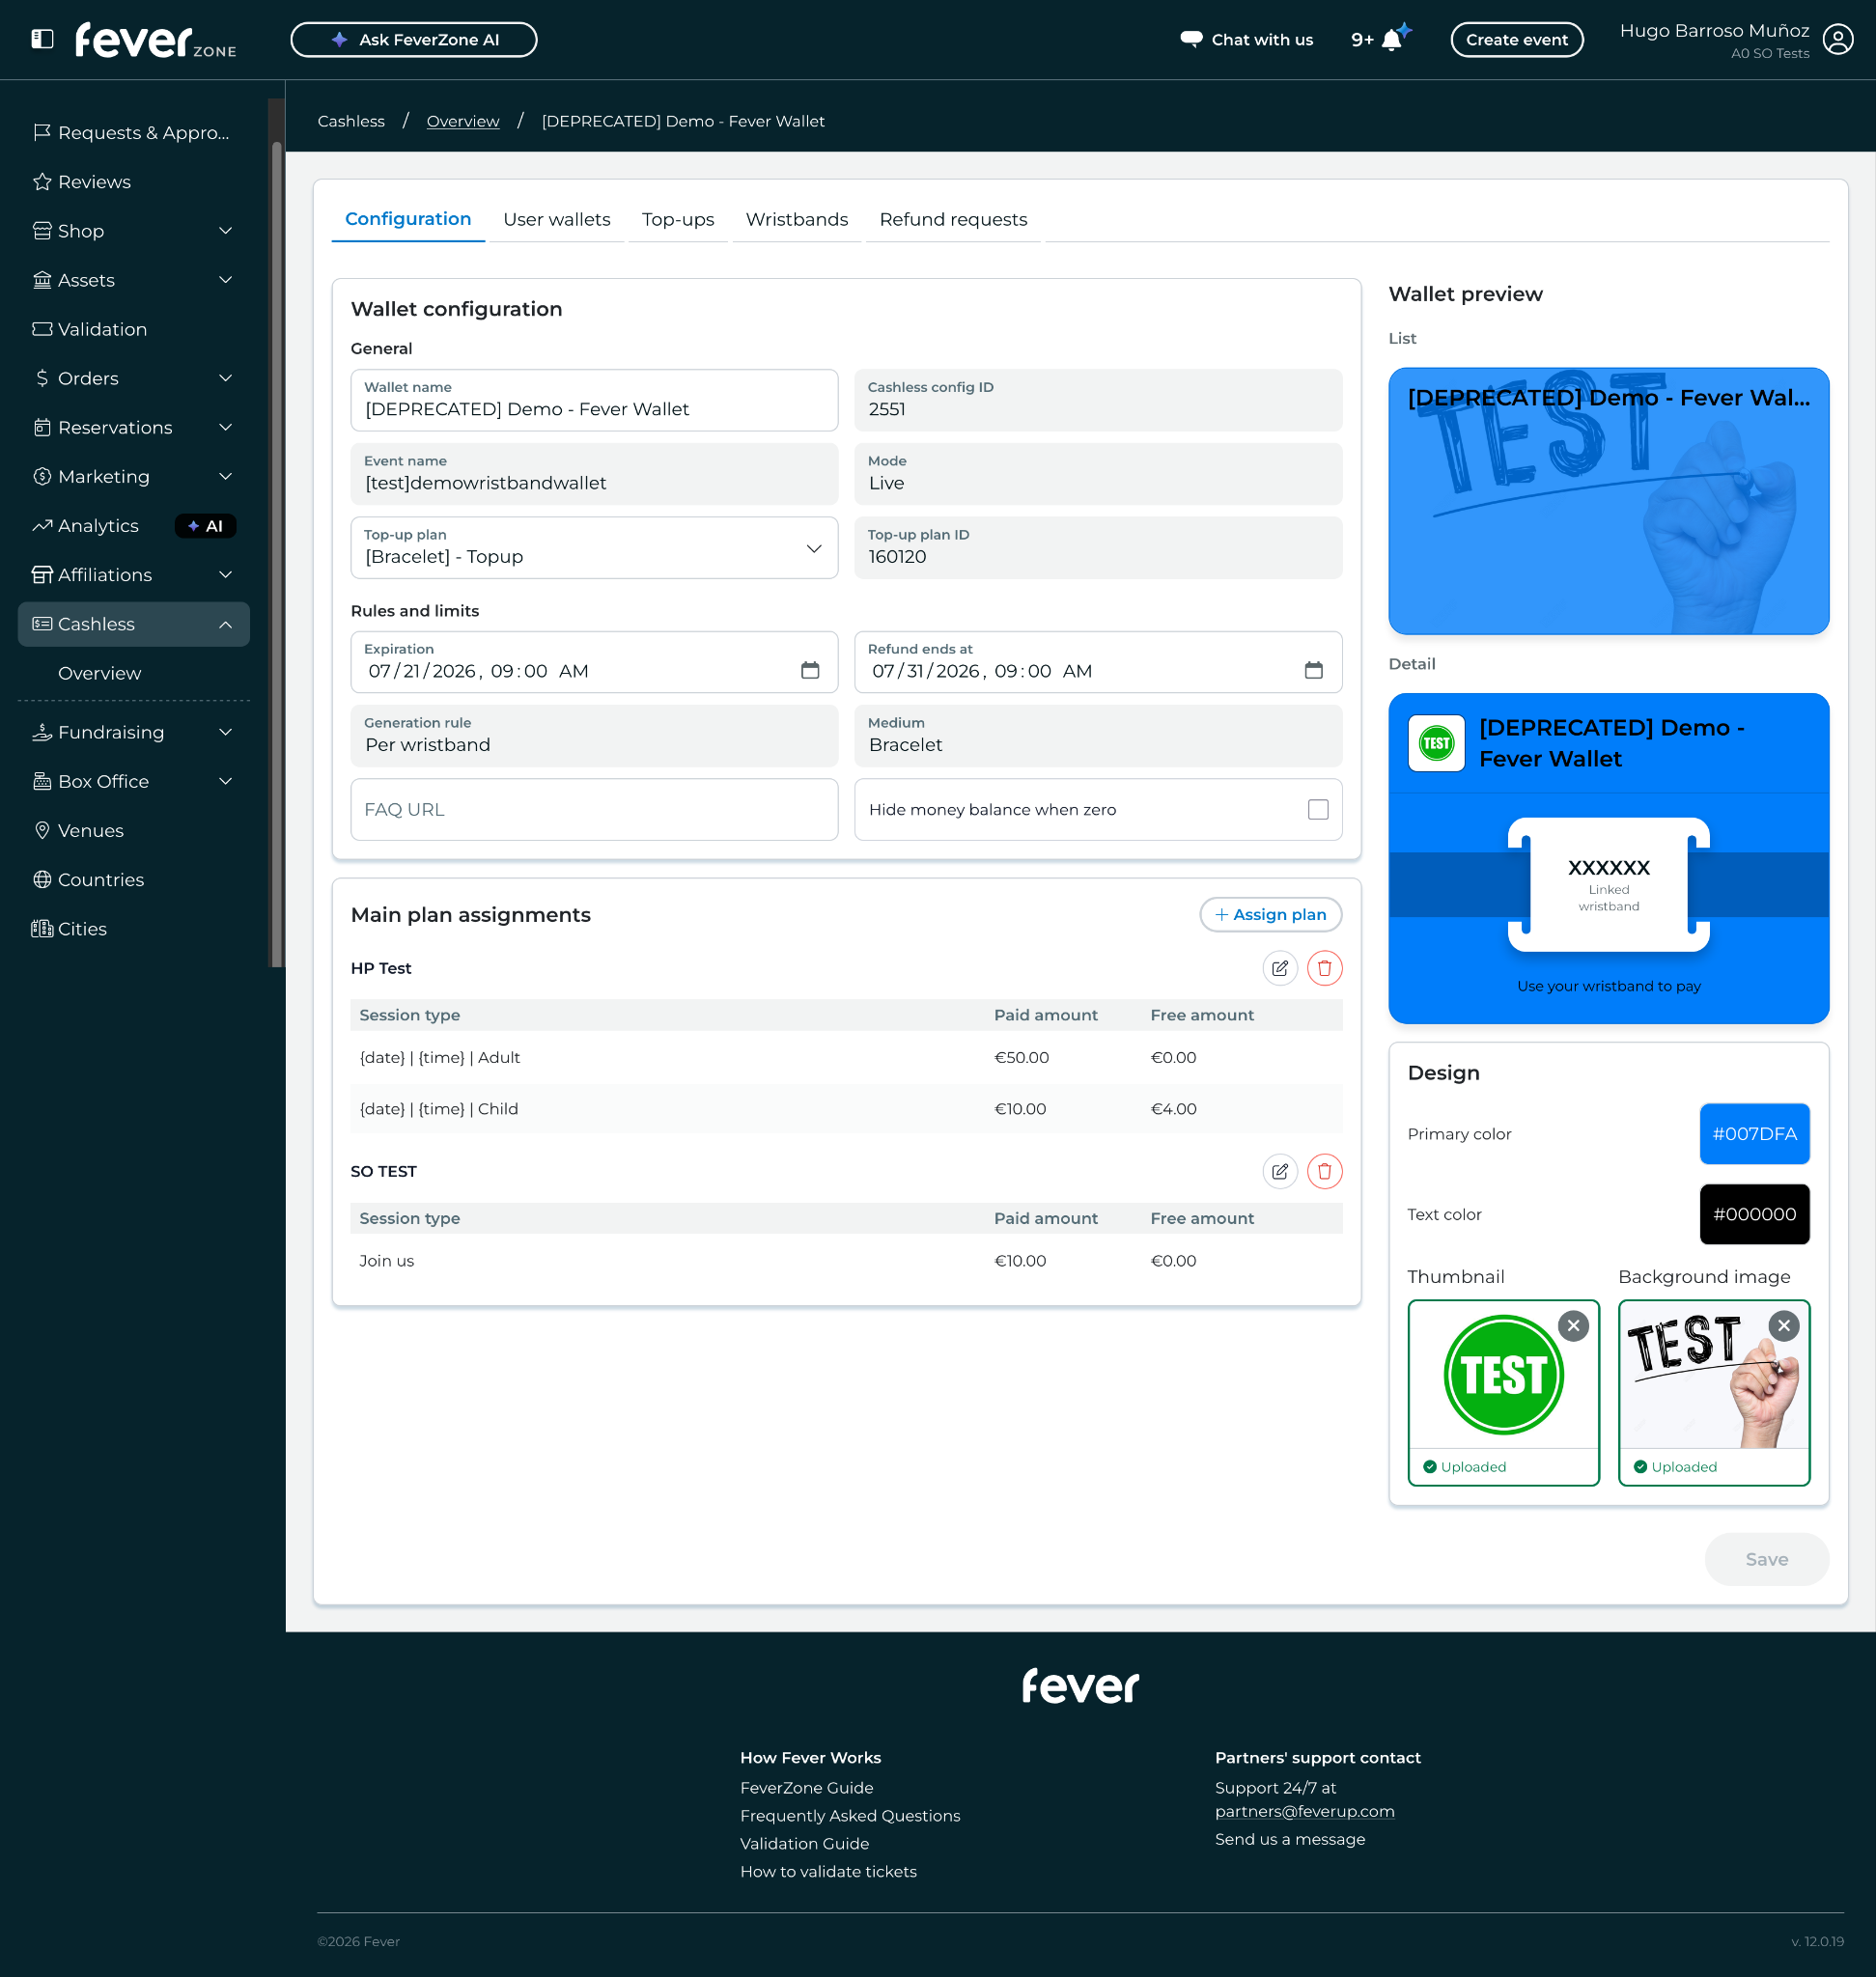Click the Countries globe icon

42,879
